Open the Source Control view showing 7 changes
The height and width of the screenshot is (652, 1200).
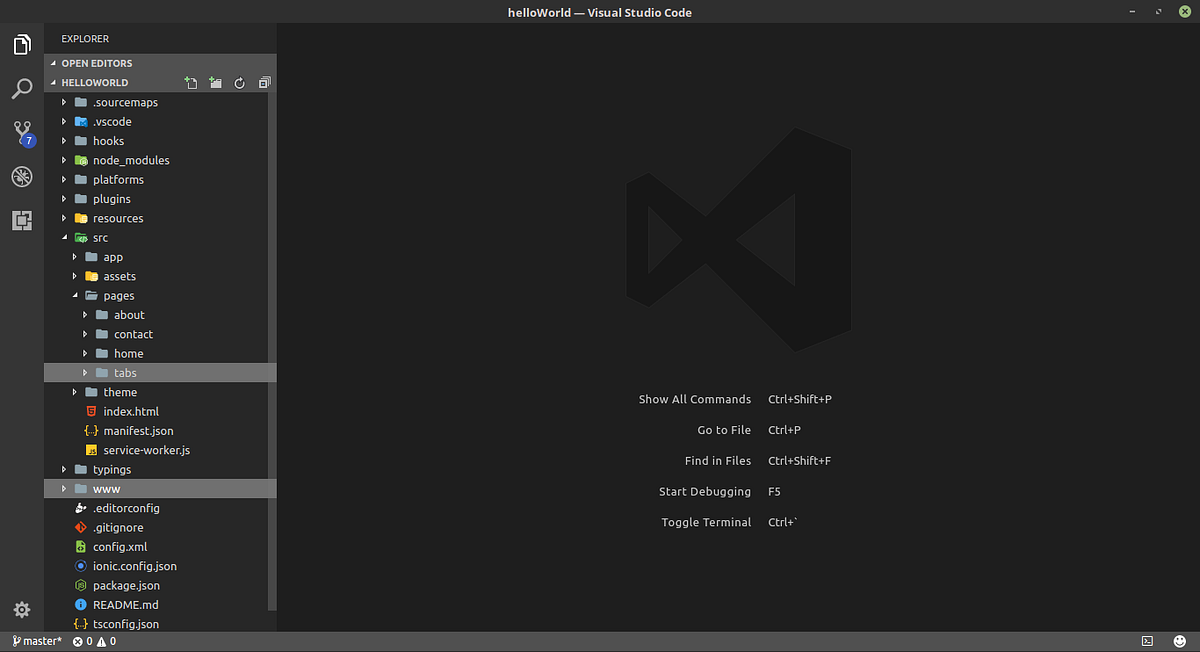(22, 132)
